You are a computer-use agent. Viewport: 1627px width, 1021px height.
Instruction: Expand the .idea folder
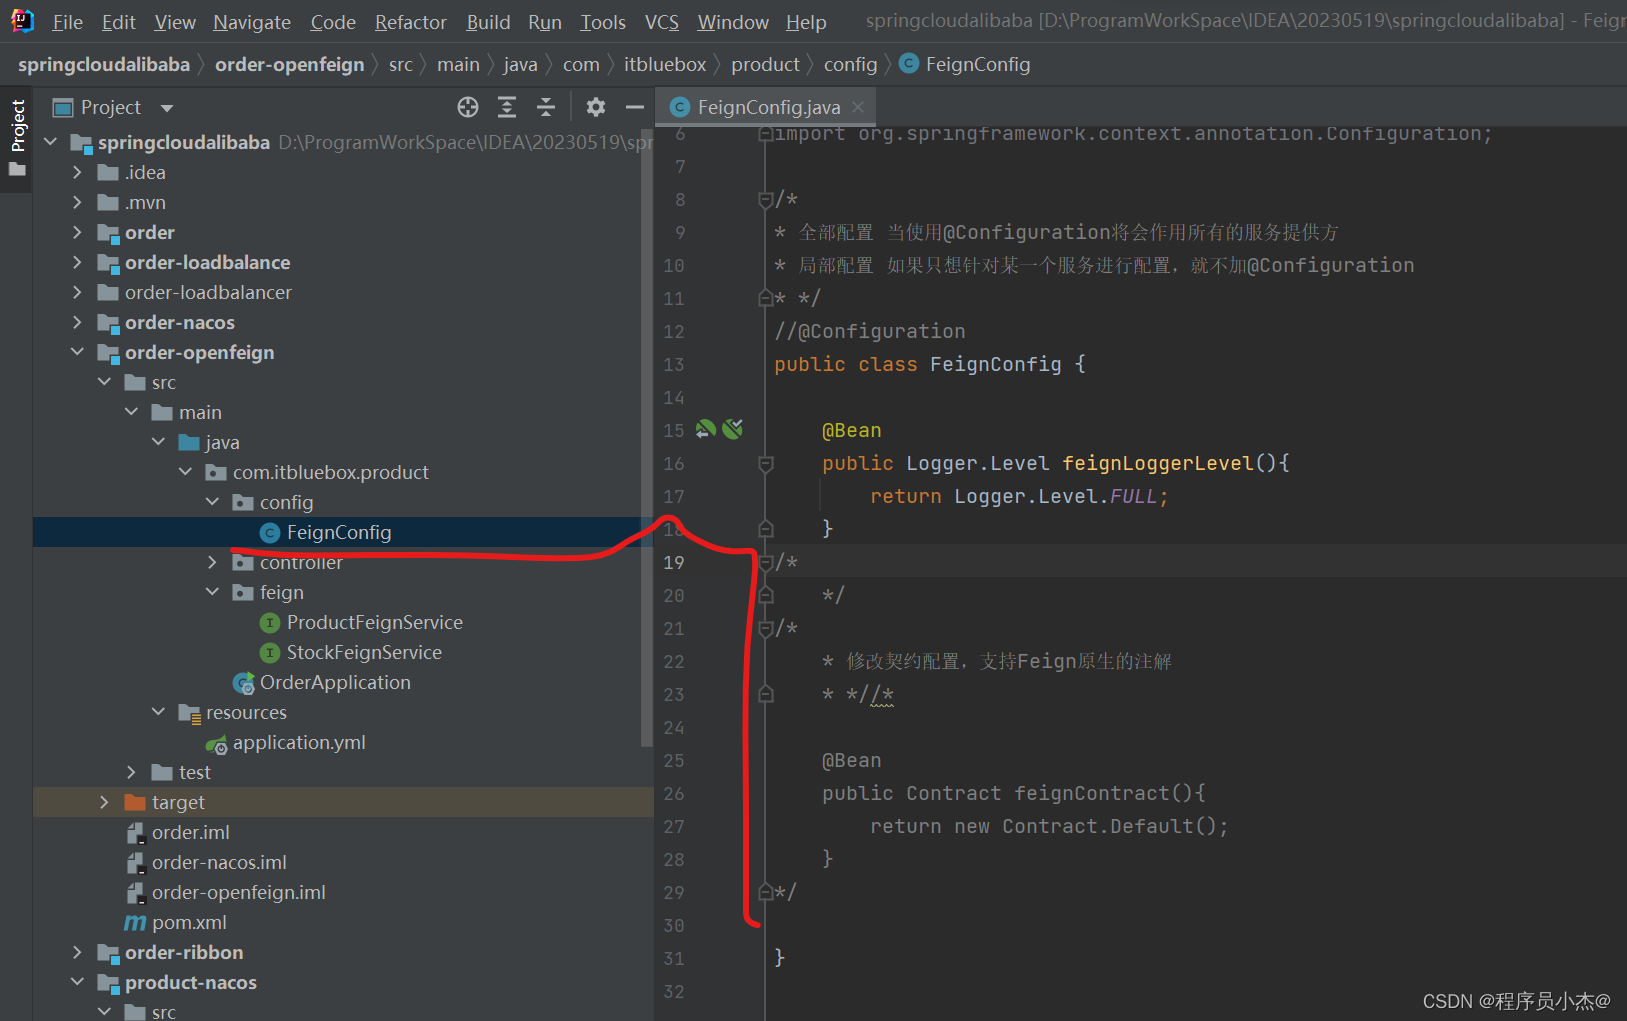pyautogui.click(x=77, y=172)
